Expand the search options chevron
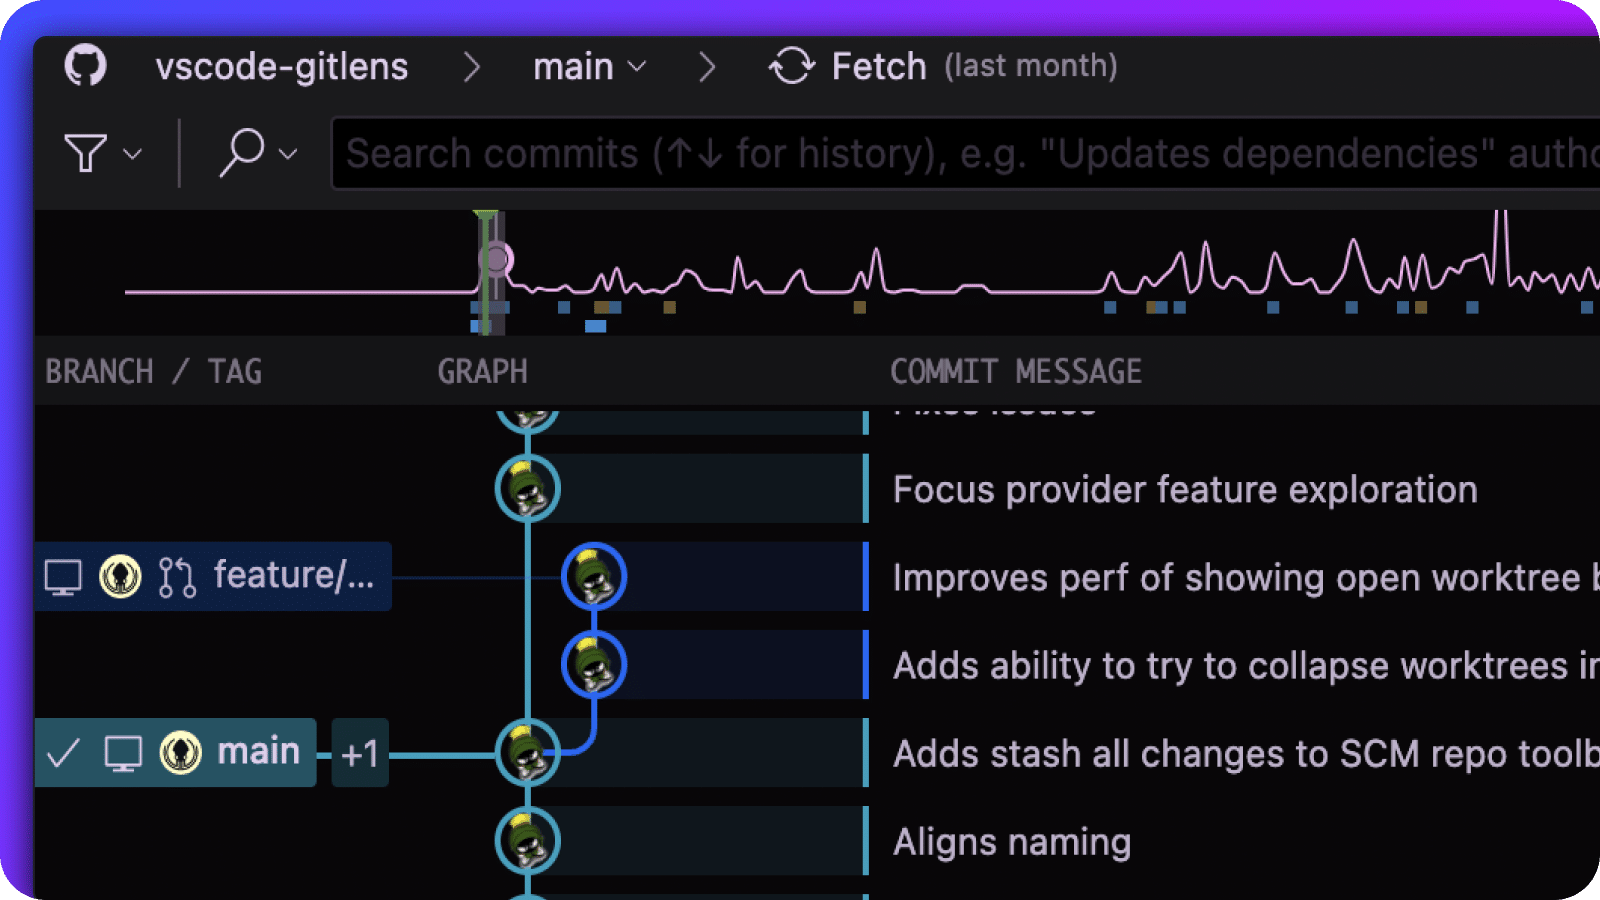Screen dimensions: 1600x900 288,155
